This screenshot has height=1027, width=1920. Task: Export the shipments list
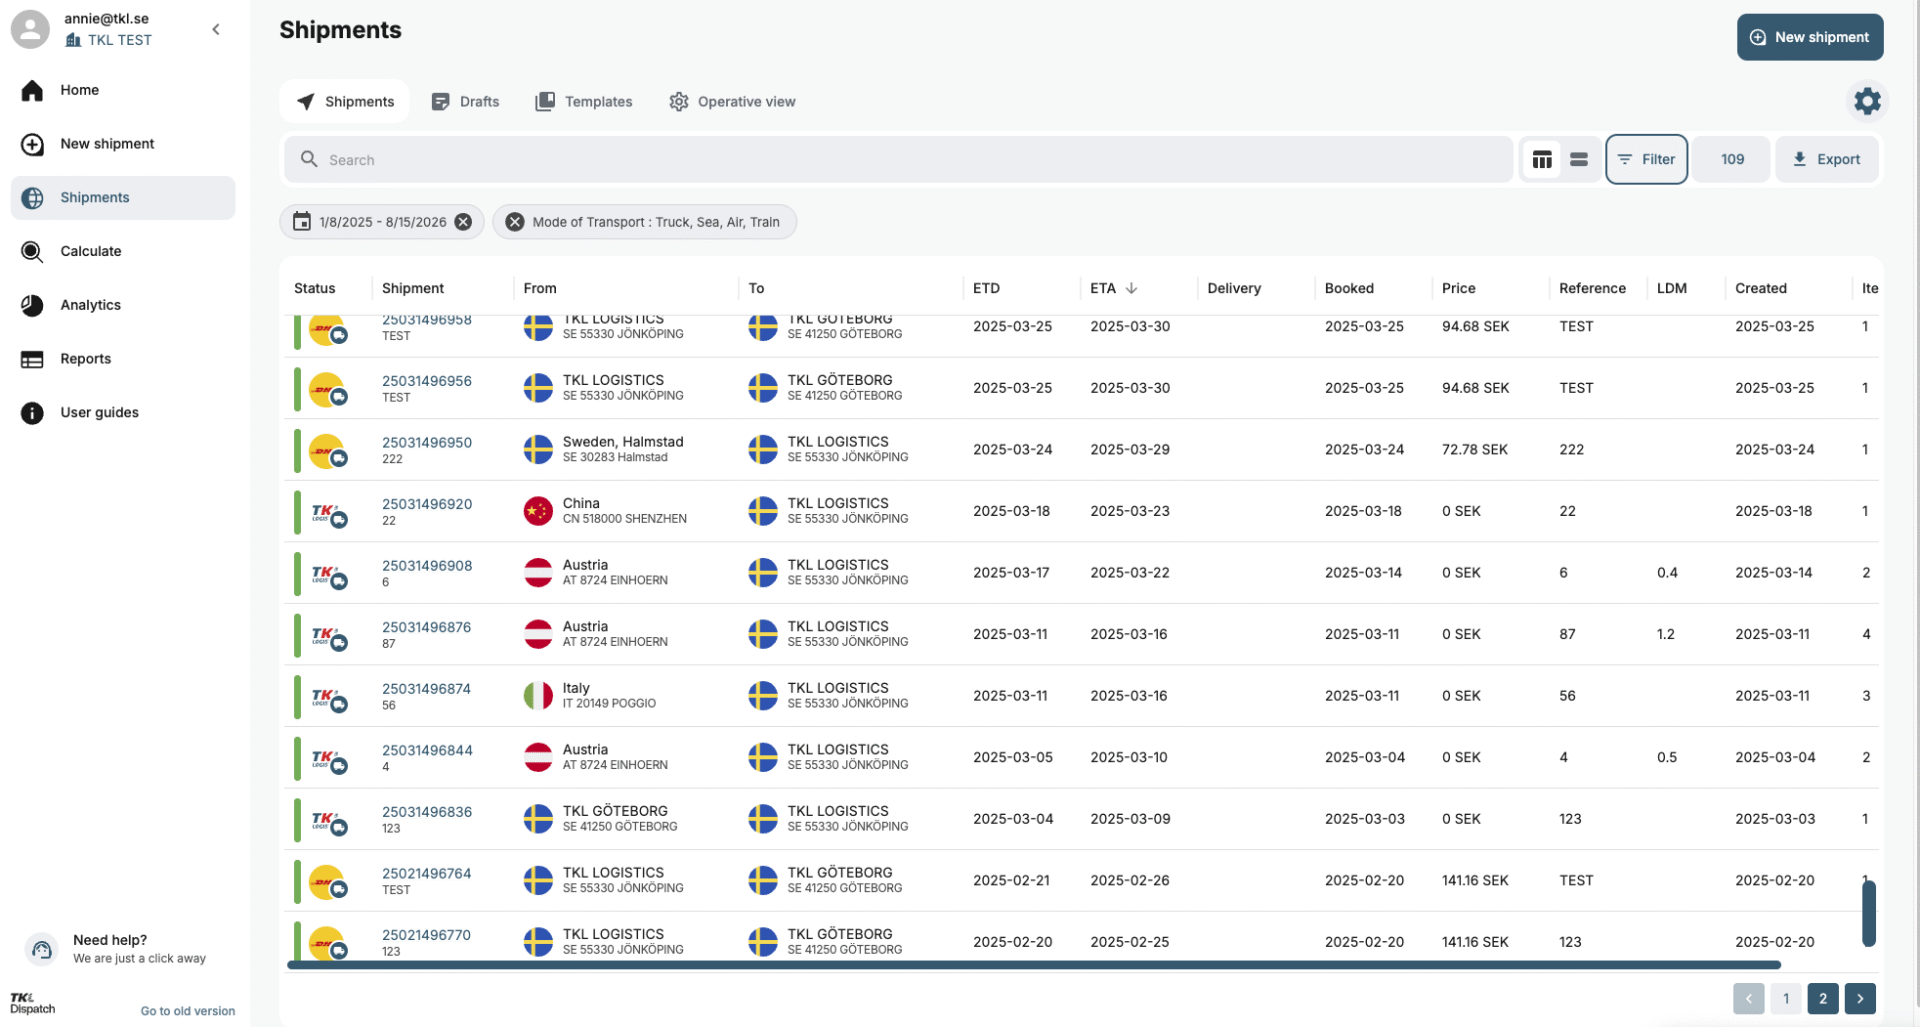(x=1826, y=160)
